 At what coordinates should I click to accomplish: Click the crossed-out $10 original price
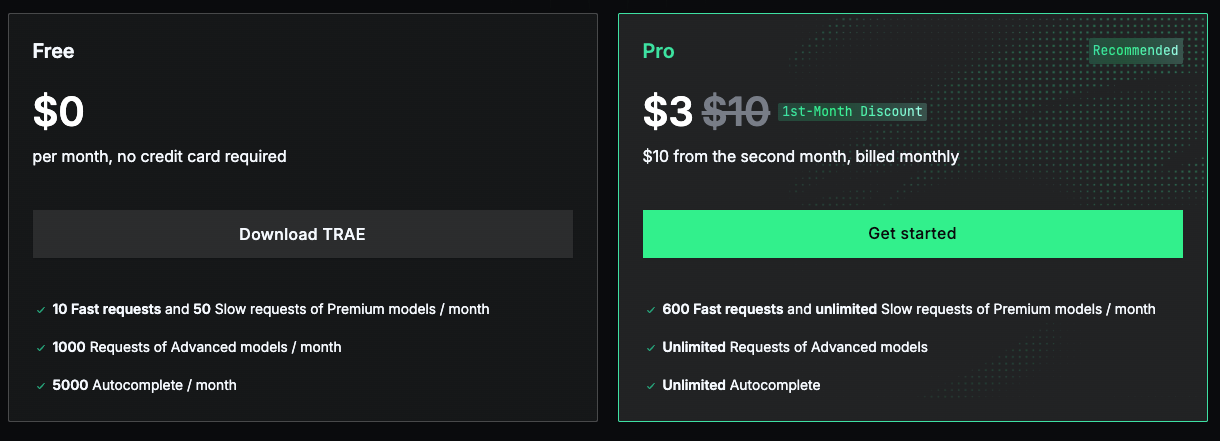tap(735, 112)
